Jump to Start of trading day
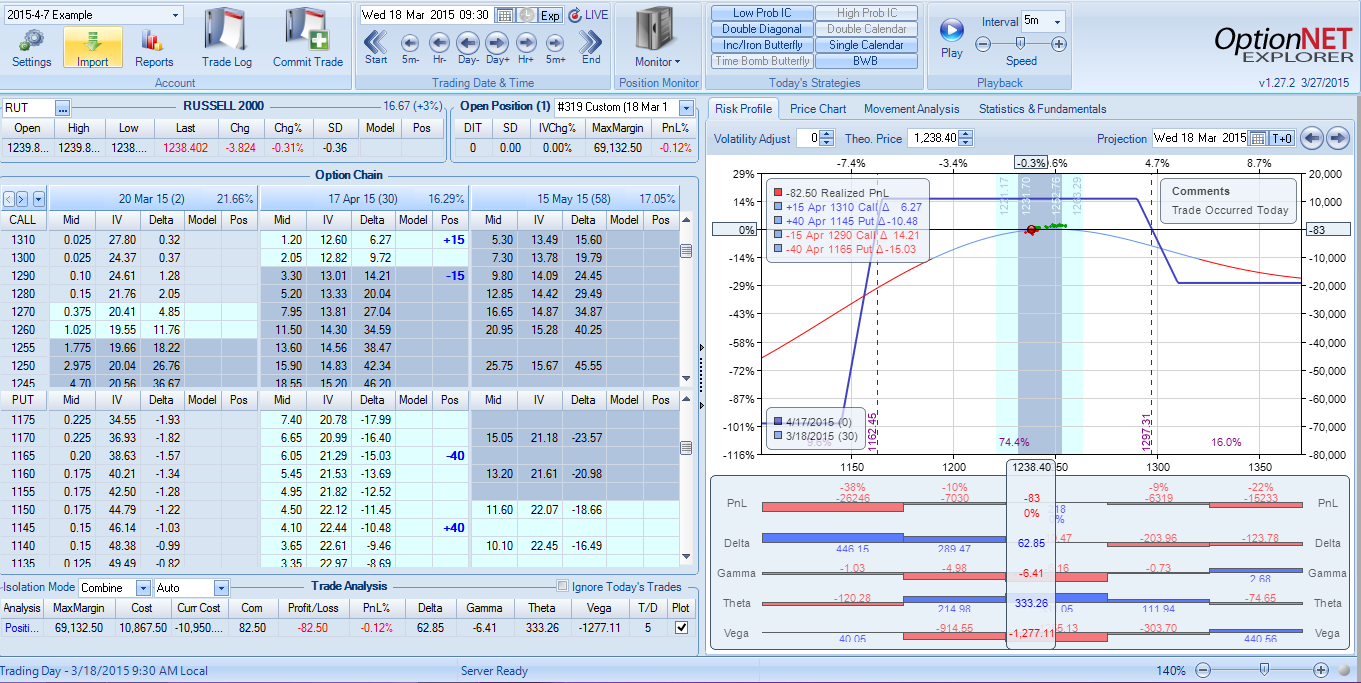The height and width of the screenshot is (683, 1361). click(376, 45)
